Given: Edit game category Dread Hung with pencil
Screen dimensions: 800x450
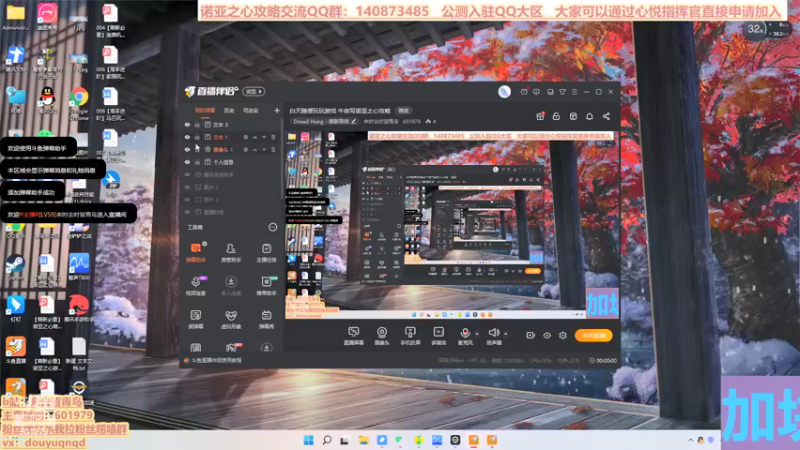Looking at the screenshot, I should (x=354, y=121).
